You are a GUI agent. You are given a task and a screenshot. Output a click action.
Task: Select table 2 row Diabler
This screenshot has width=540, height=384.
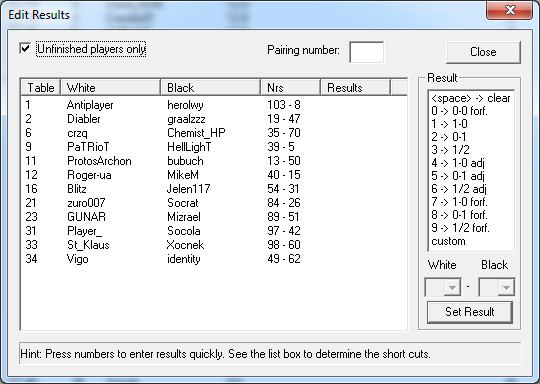pos(214,119)
